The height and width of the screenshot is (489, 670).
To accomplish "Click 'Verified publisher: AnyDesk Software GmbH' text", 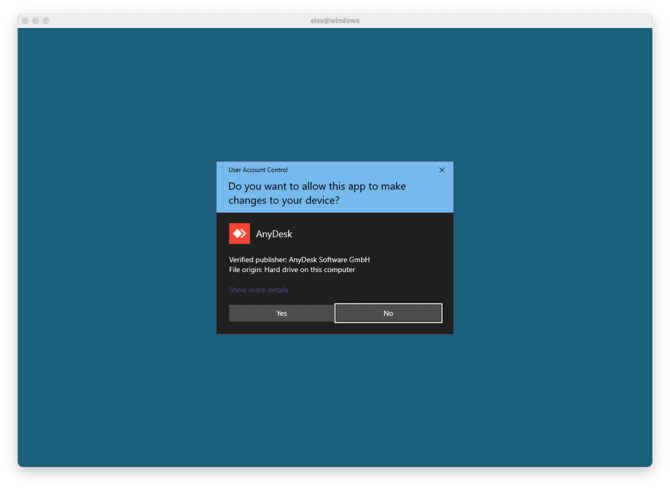I will (x=299, y=259).
